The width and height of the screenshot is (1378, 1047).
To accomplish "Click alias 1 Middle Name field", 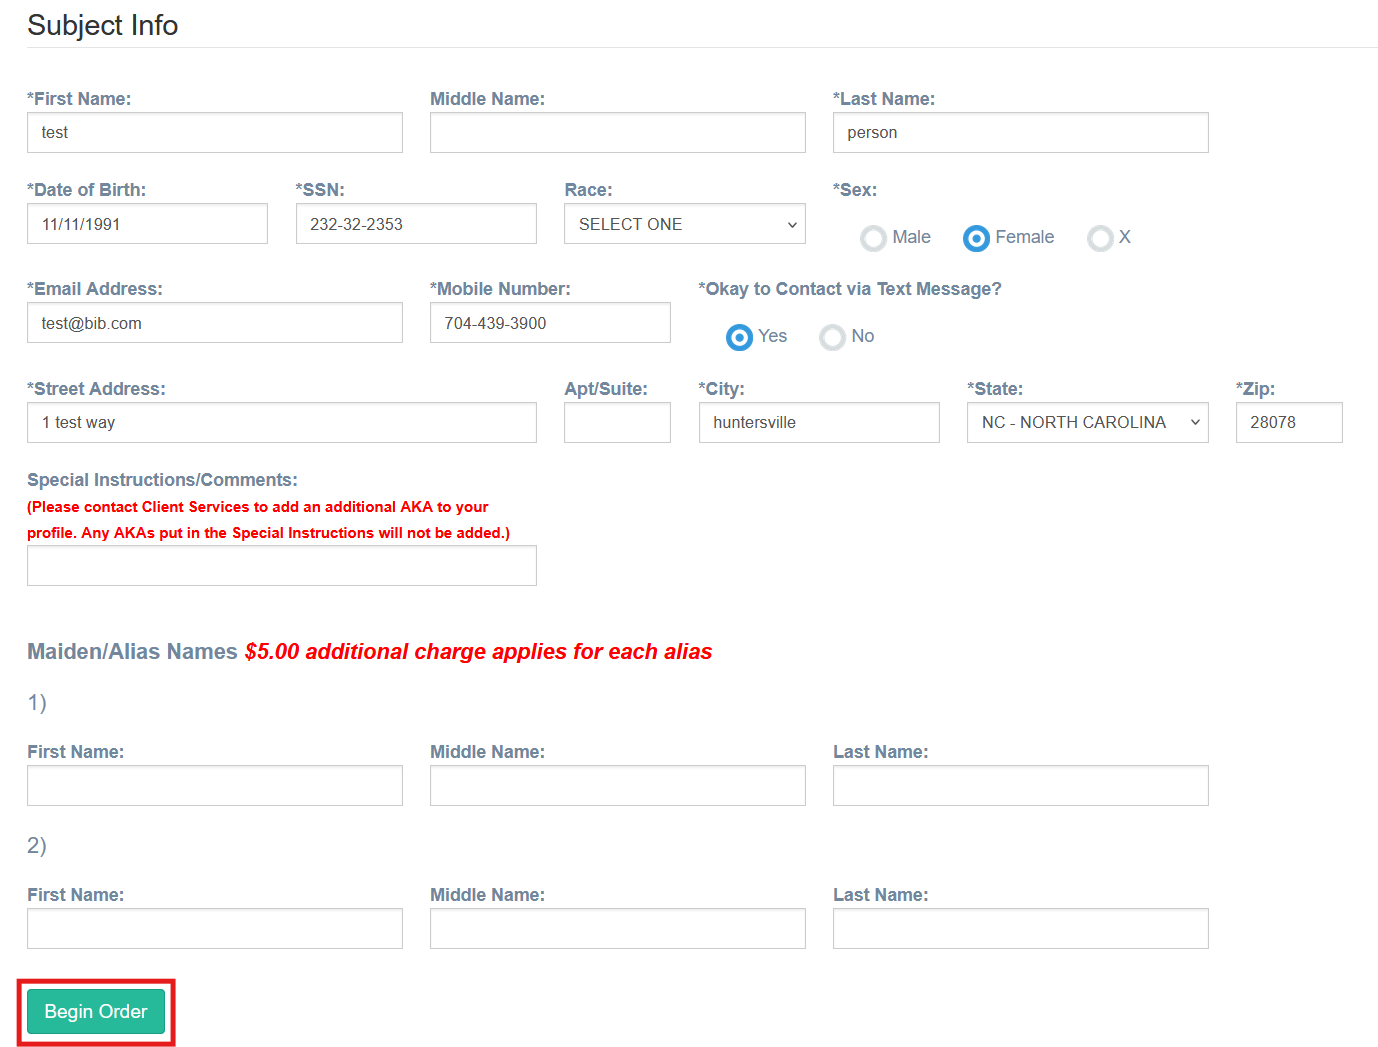I will click(618, 786).
